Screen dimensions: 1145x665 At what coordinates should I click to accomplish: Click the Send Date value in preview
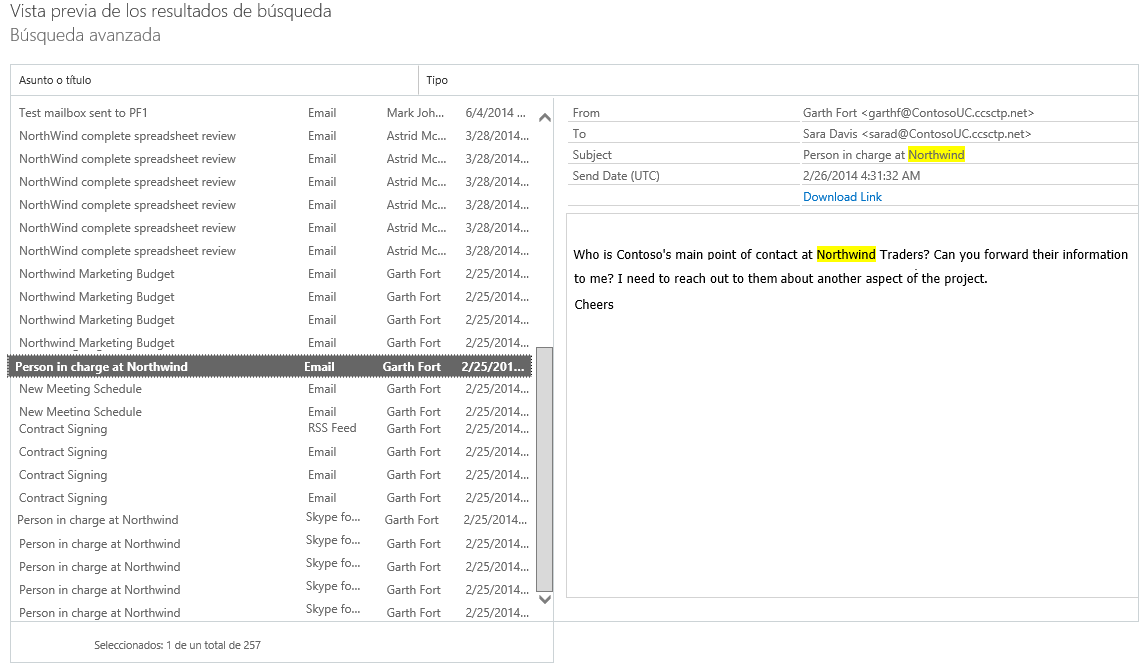[861, 176]
